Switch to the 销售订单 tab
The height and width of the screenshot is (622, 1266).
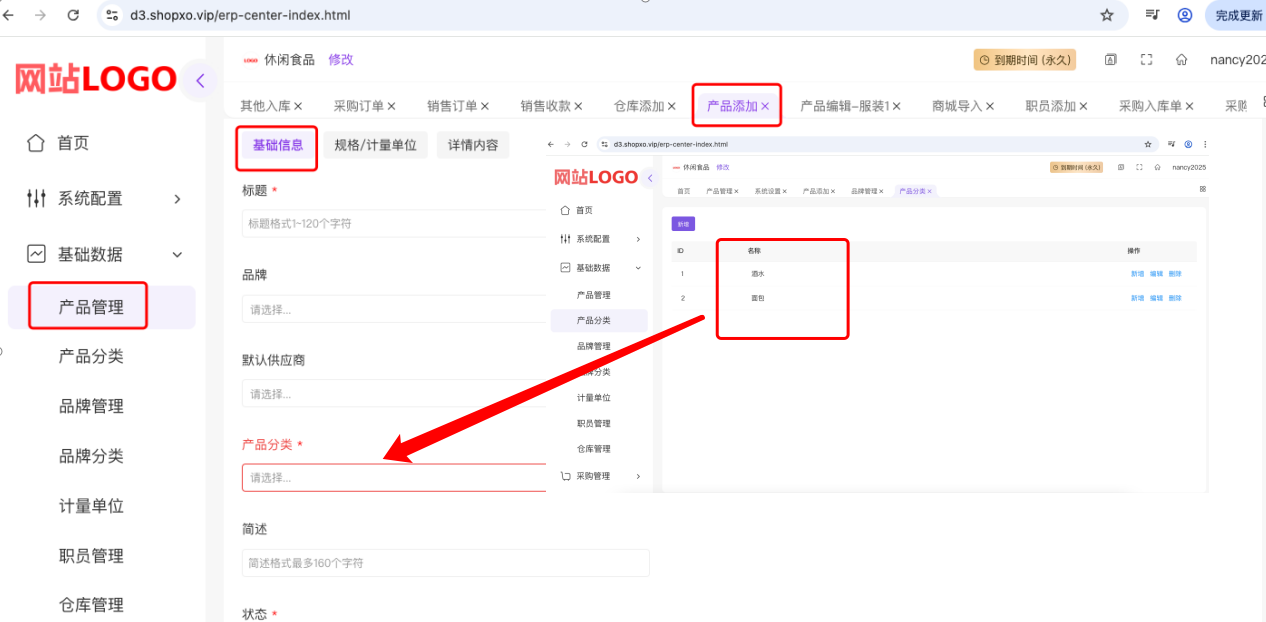[452, 106]
